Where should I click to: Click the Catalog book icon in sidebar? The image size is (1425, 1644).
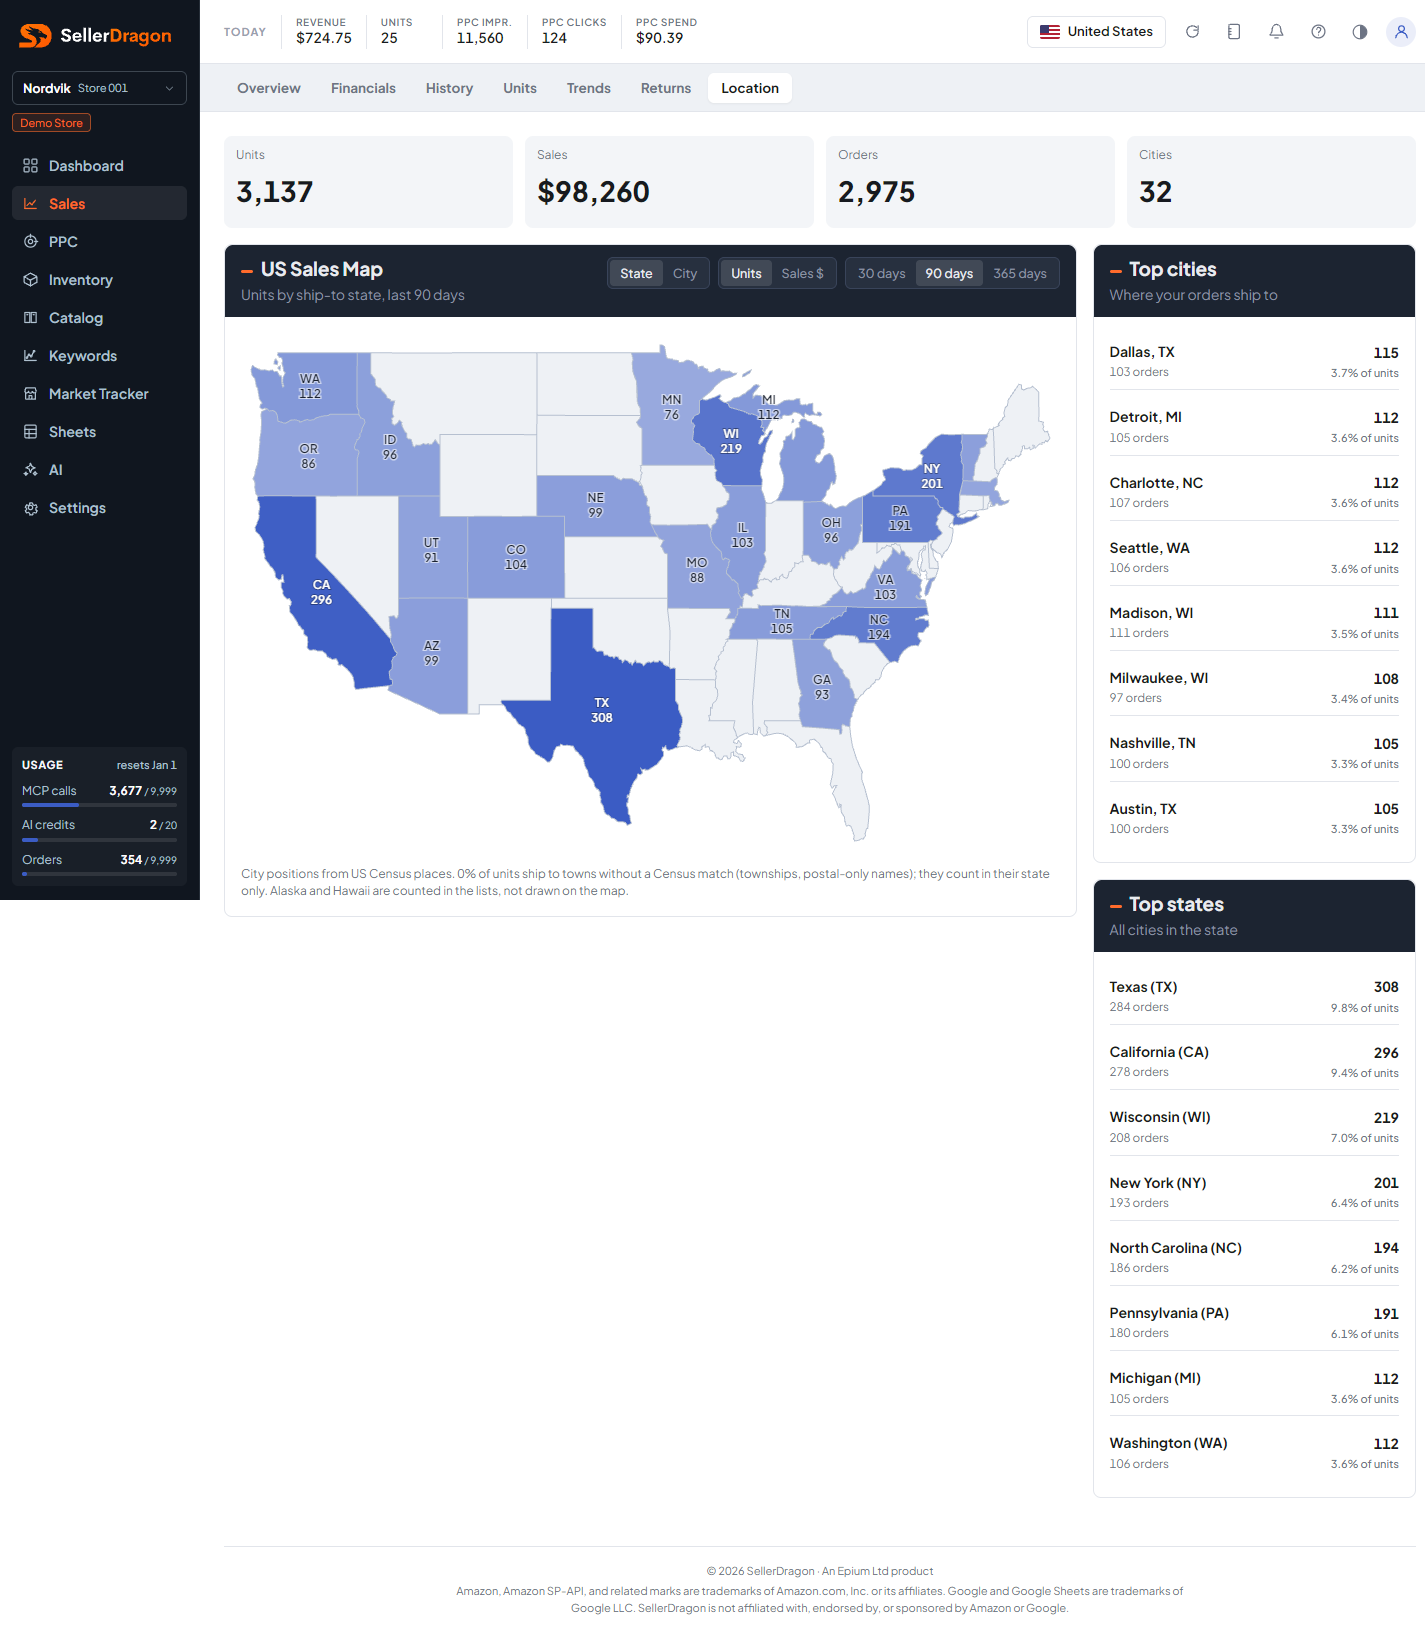click(x=31, y=318)
